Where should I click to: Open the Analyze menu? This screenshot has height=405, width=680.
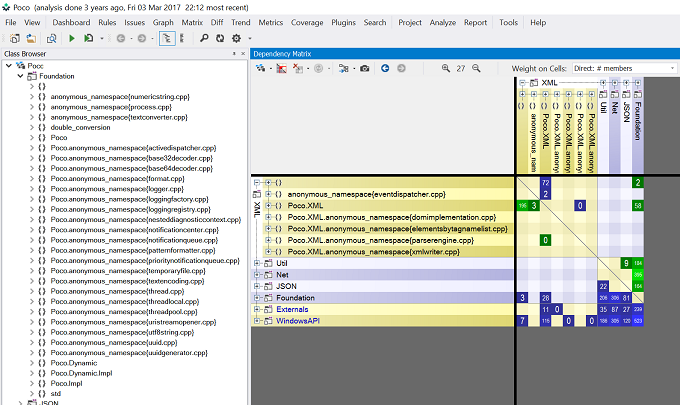(x=442, y=23)
